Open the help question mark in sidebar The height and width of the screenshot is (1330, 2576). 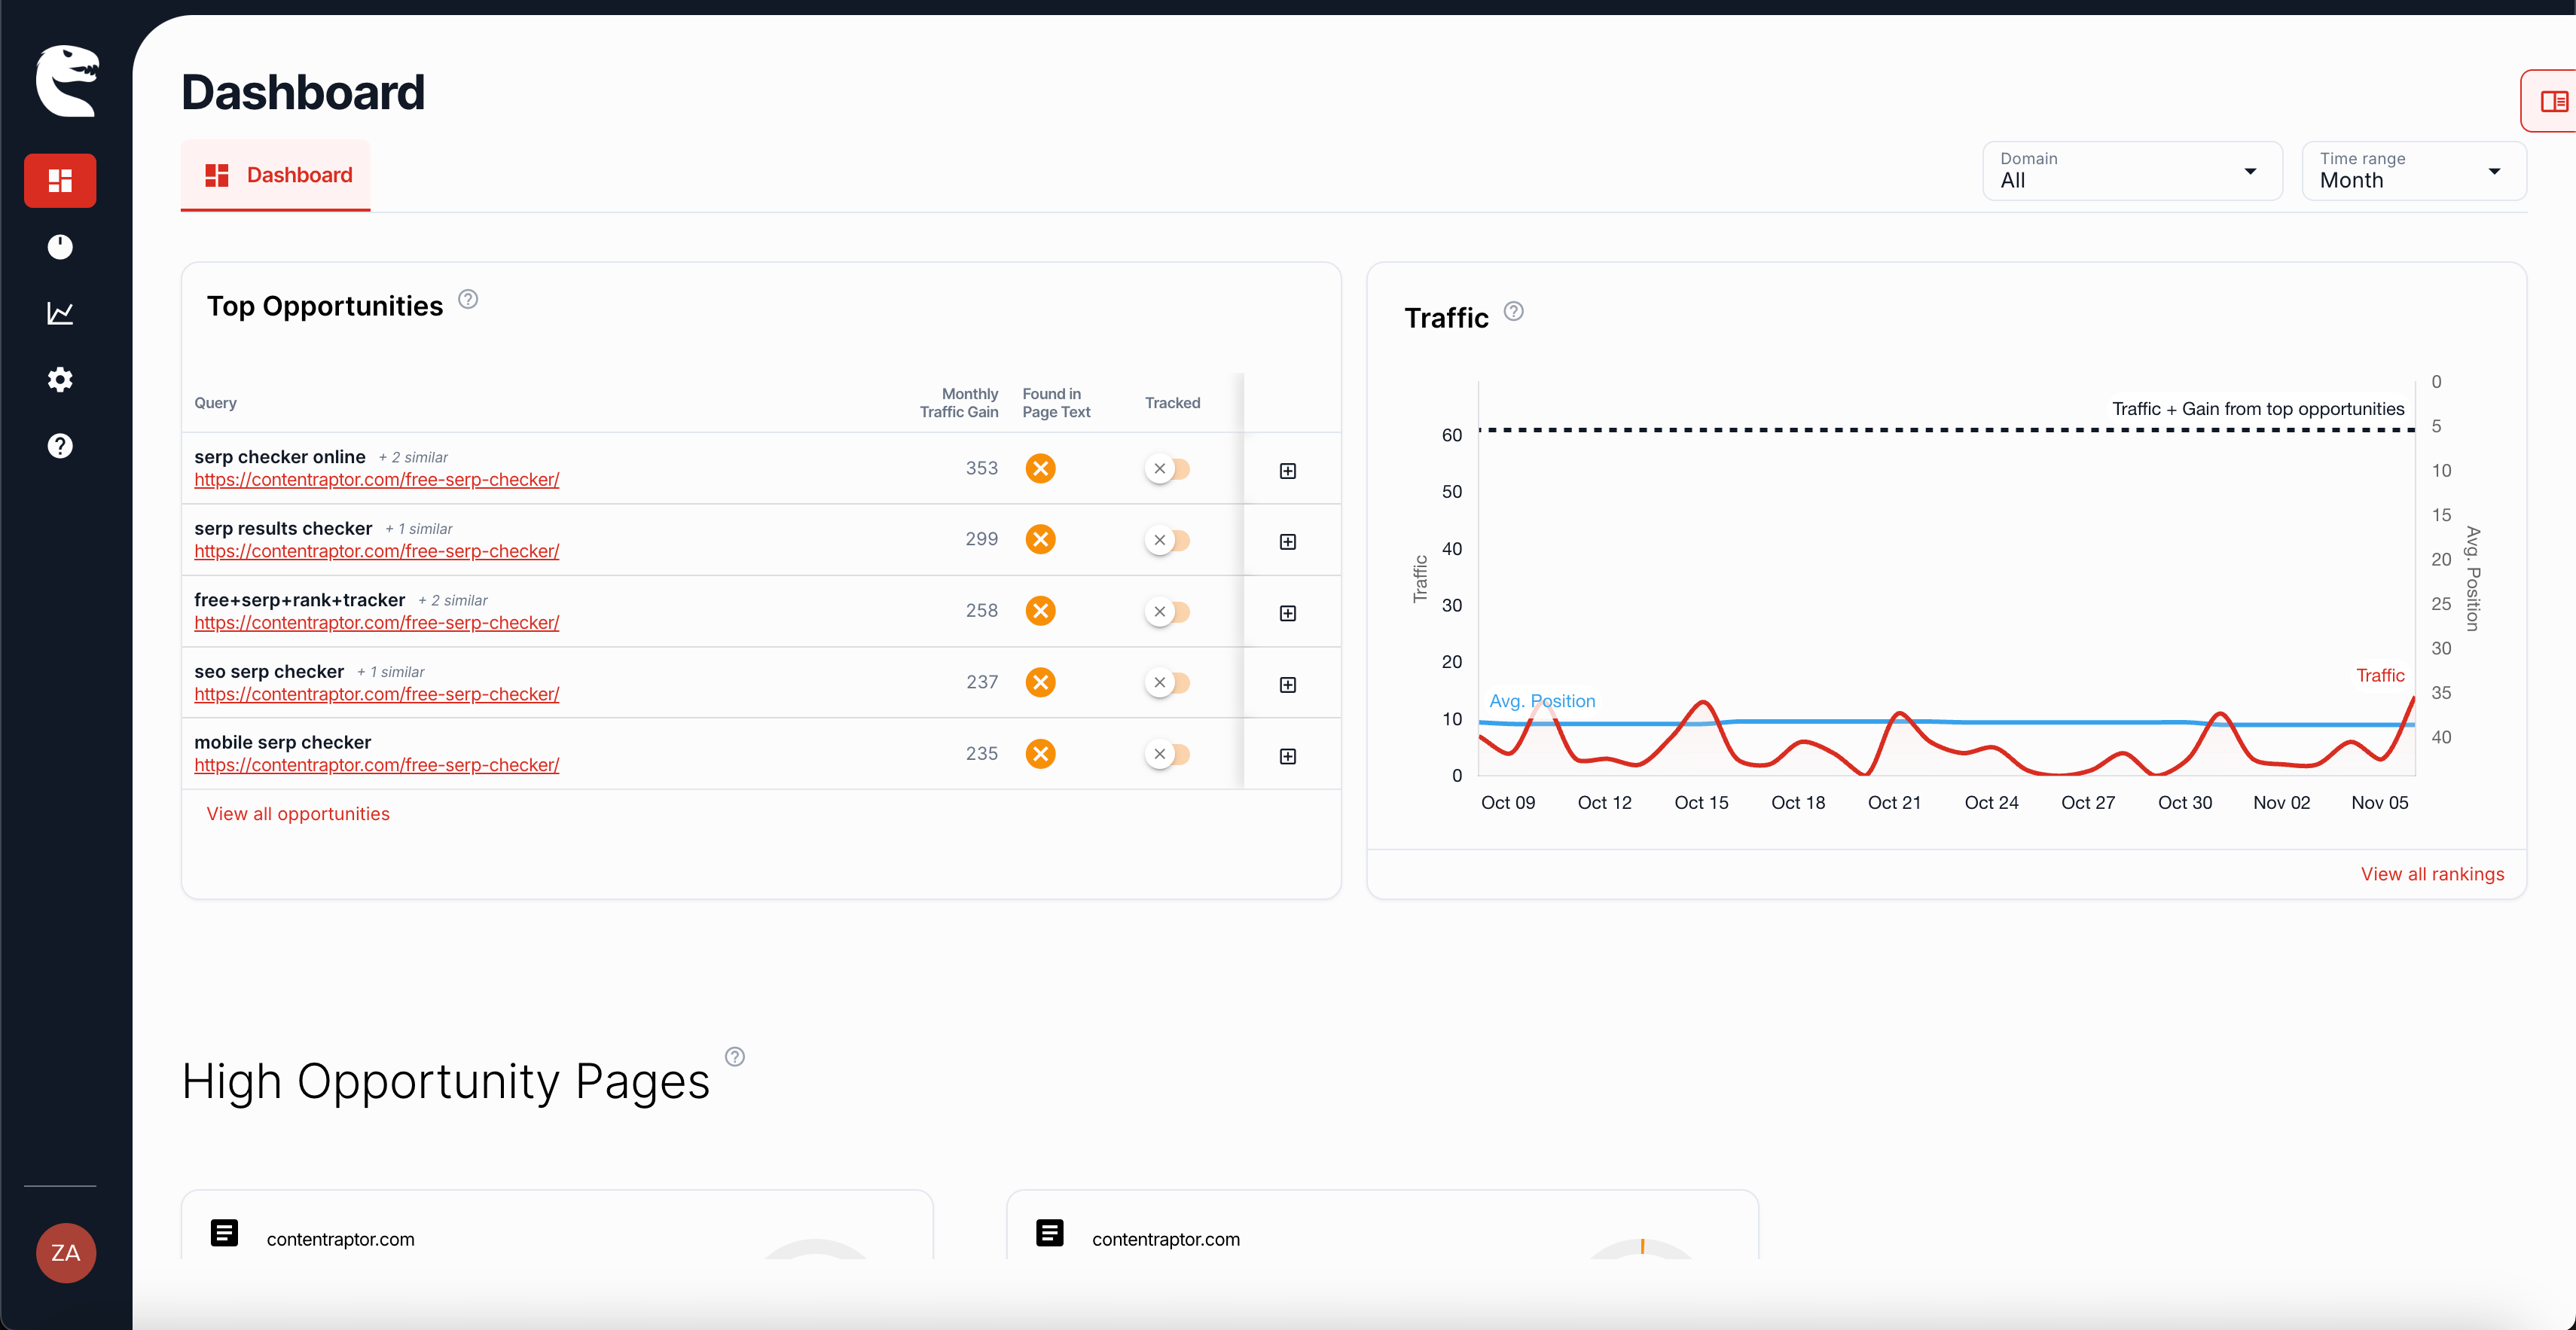(x=60, y=445)
